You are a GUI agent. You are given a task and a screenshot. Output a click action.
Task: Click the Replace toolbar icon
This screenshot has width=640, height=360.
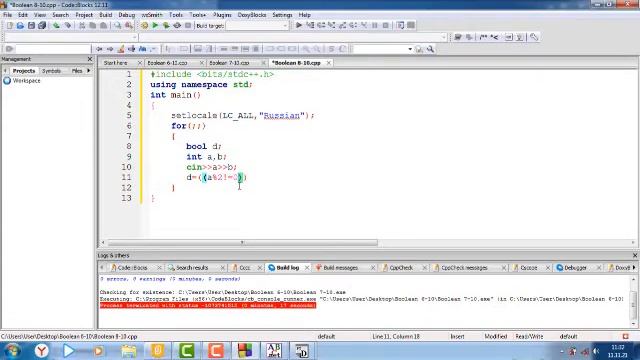[129, 25]
